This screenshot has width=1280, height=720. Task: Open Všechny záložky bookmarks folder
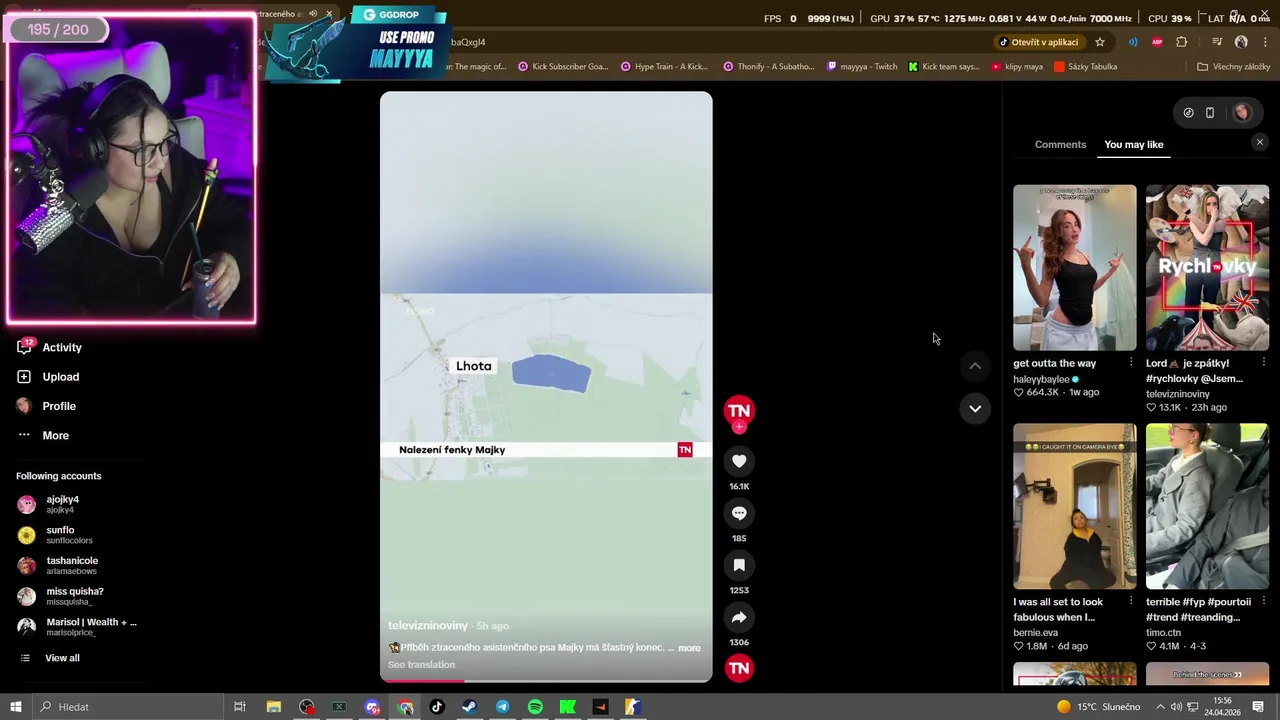coord(1233,67)
